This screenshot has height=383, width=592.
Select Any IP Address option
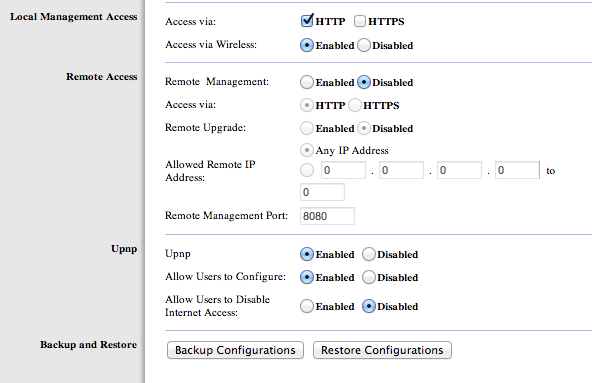tap(307, 150)
